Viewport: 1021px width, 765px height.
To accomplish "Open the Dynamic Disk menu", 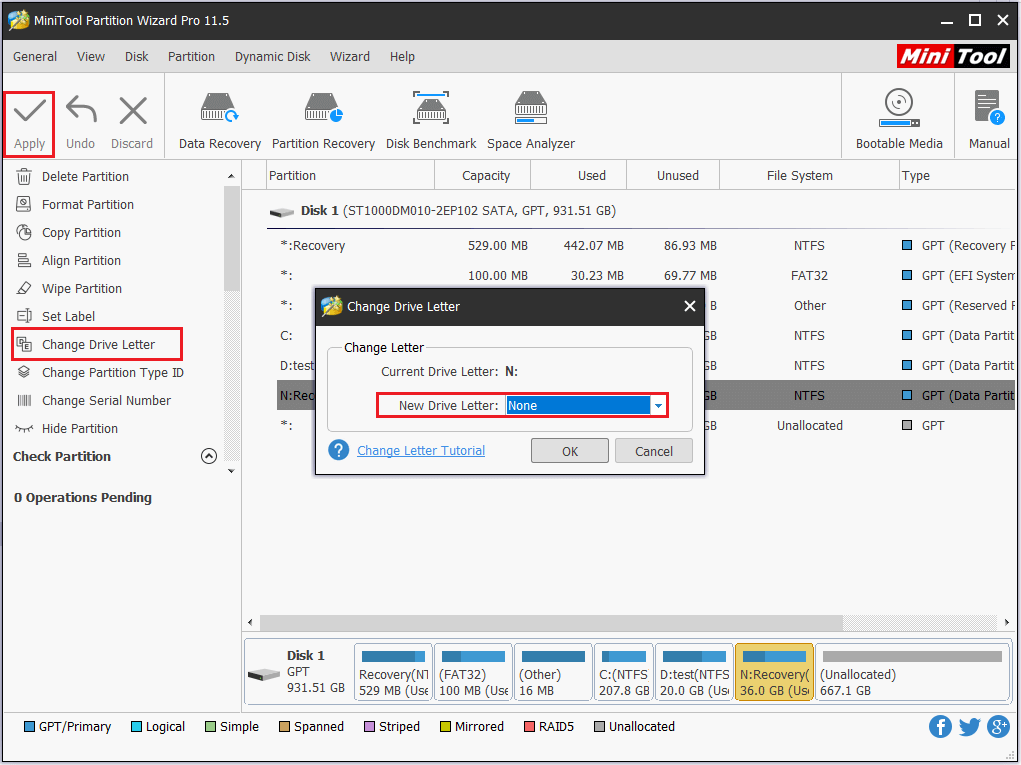I will [272, 57].
